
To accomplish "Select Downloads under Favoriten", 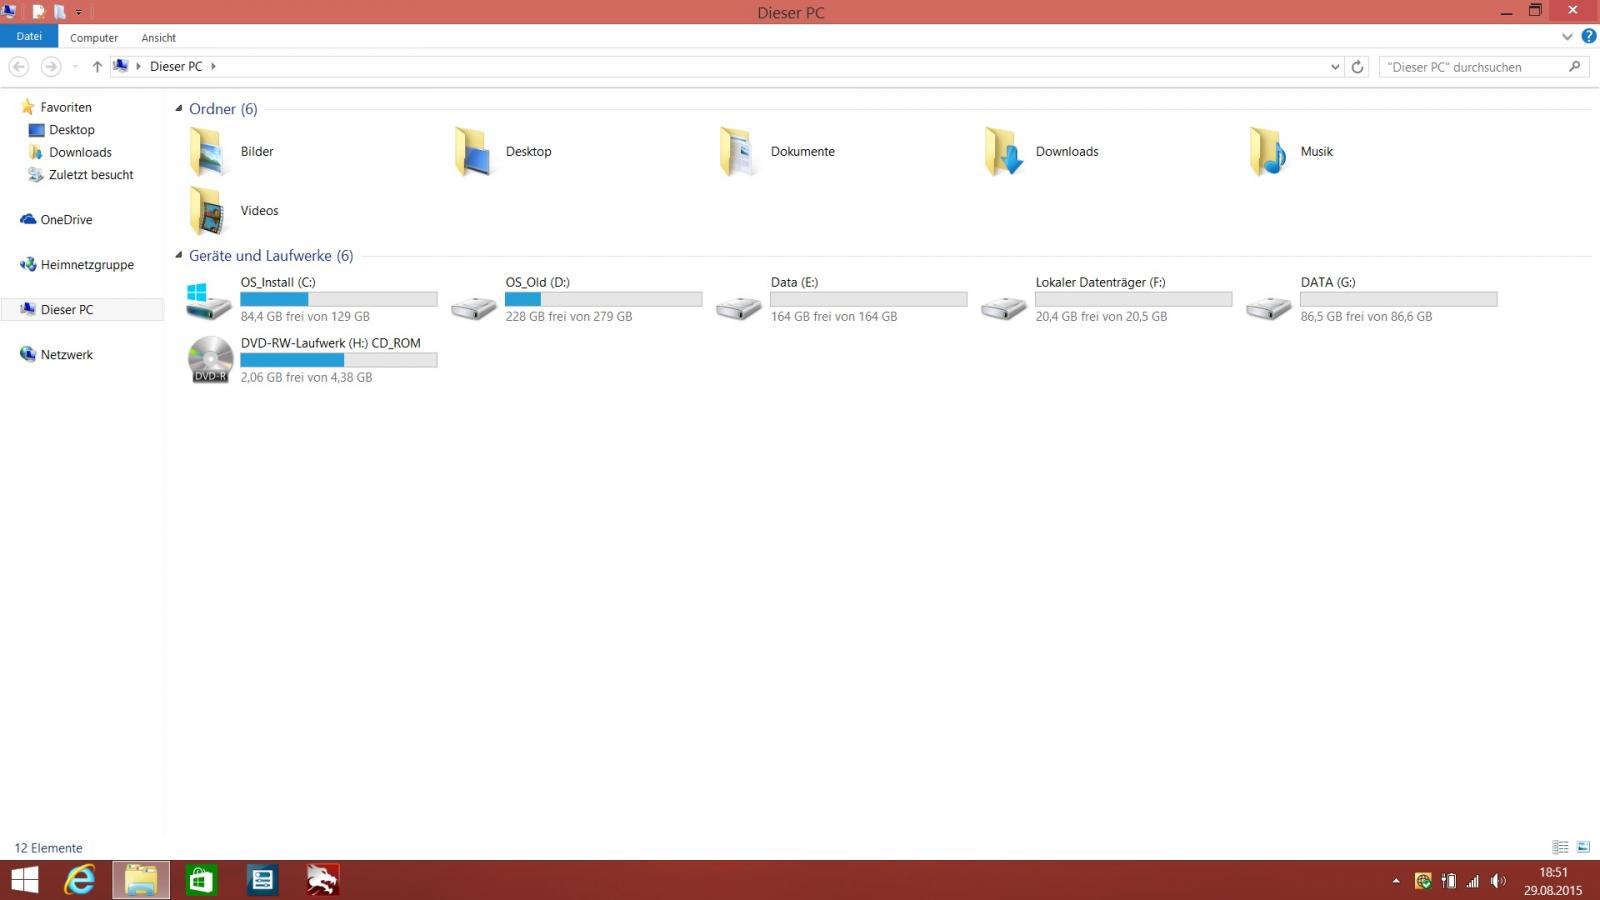I will click(80, 152).
